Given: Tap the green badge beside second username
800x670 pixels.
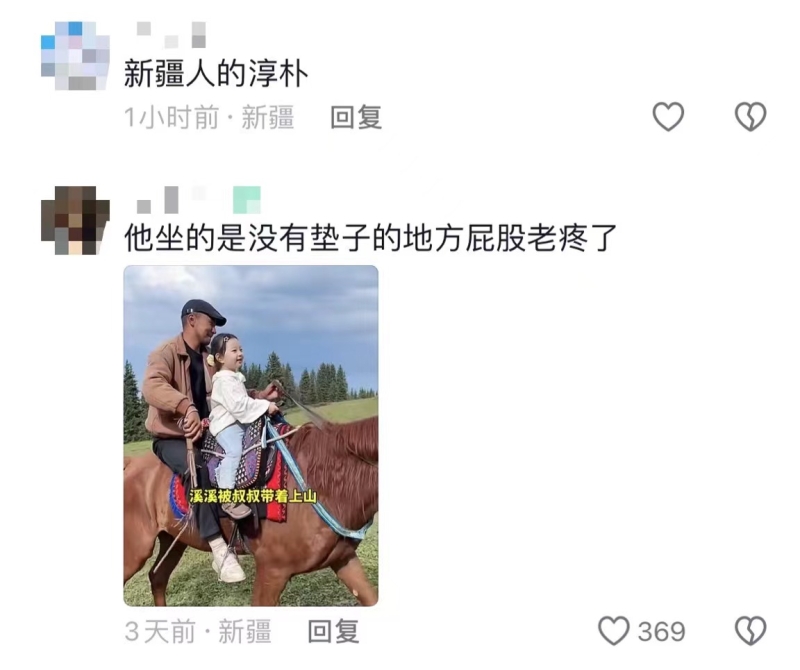Looking at the screenshot, I should (x=247, y=200).
